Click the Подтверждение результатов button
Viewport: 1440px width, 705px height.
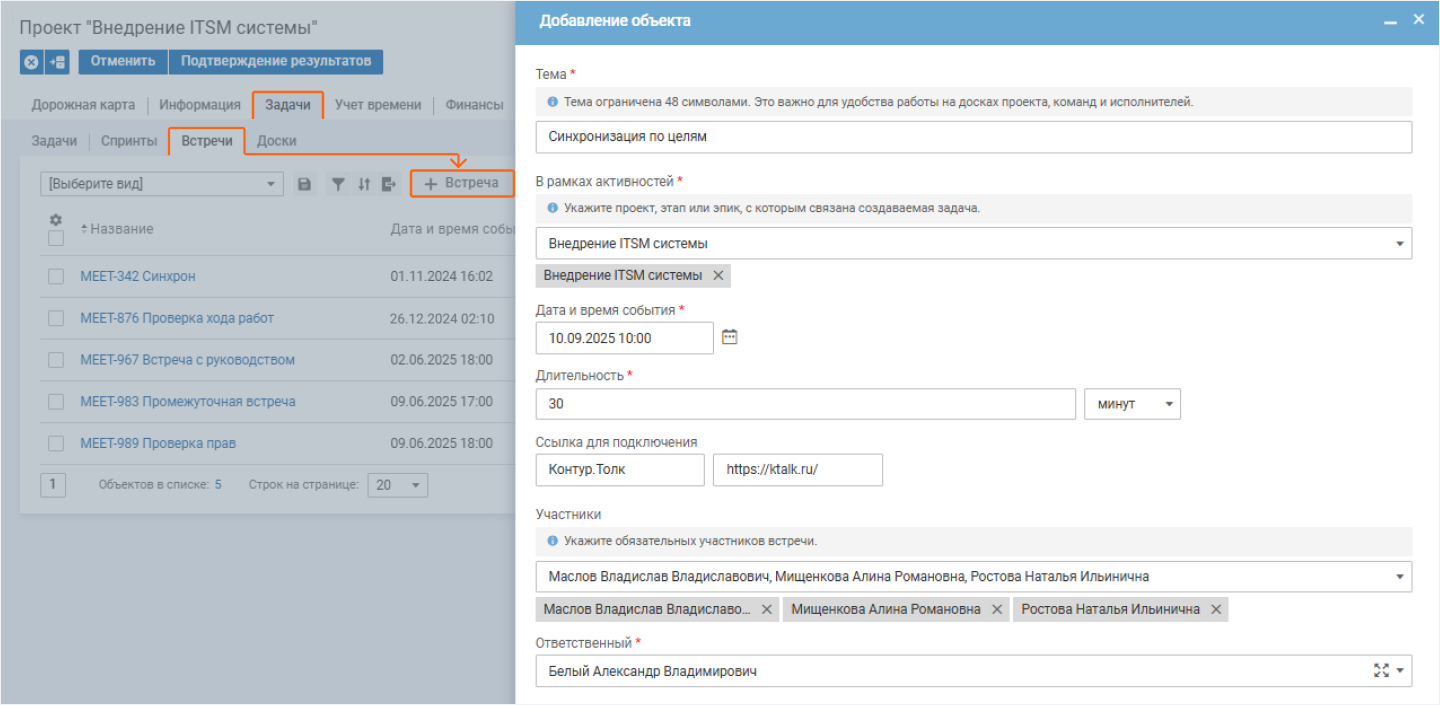tap(275, 61)
